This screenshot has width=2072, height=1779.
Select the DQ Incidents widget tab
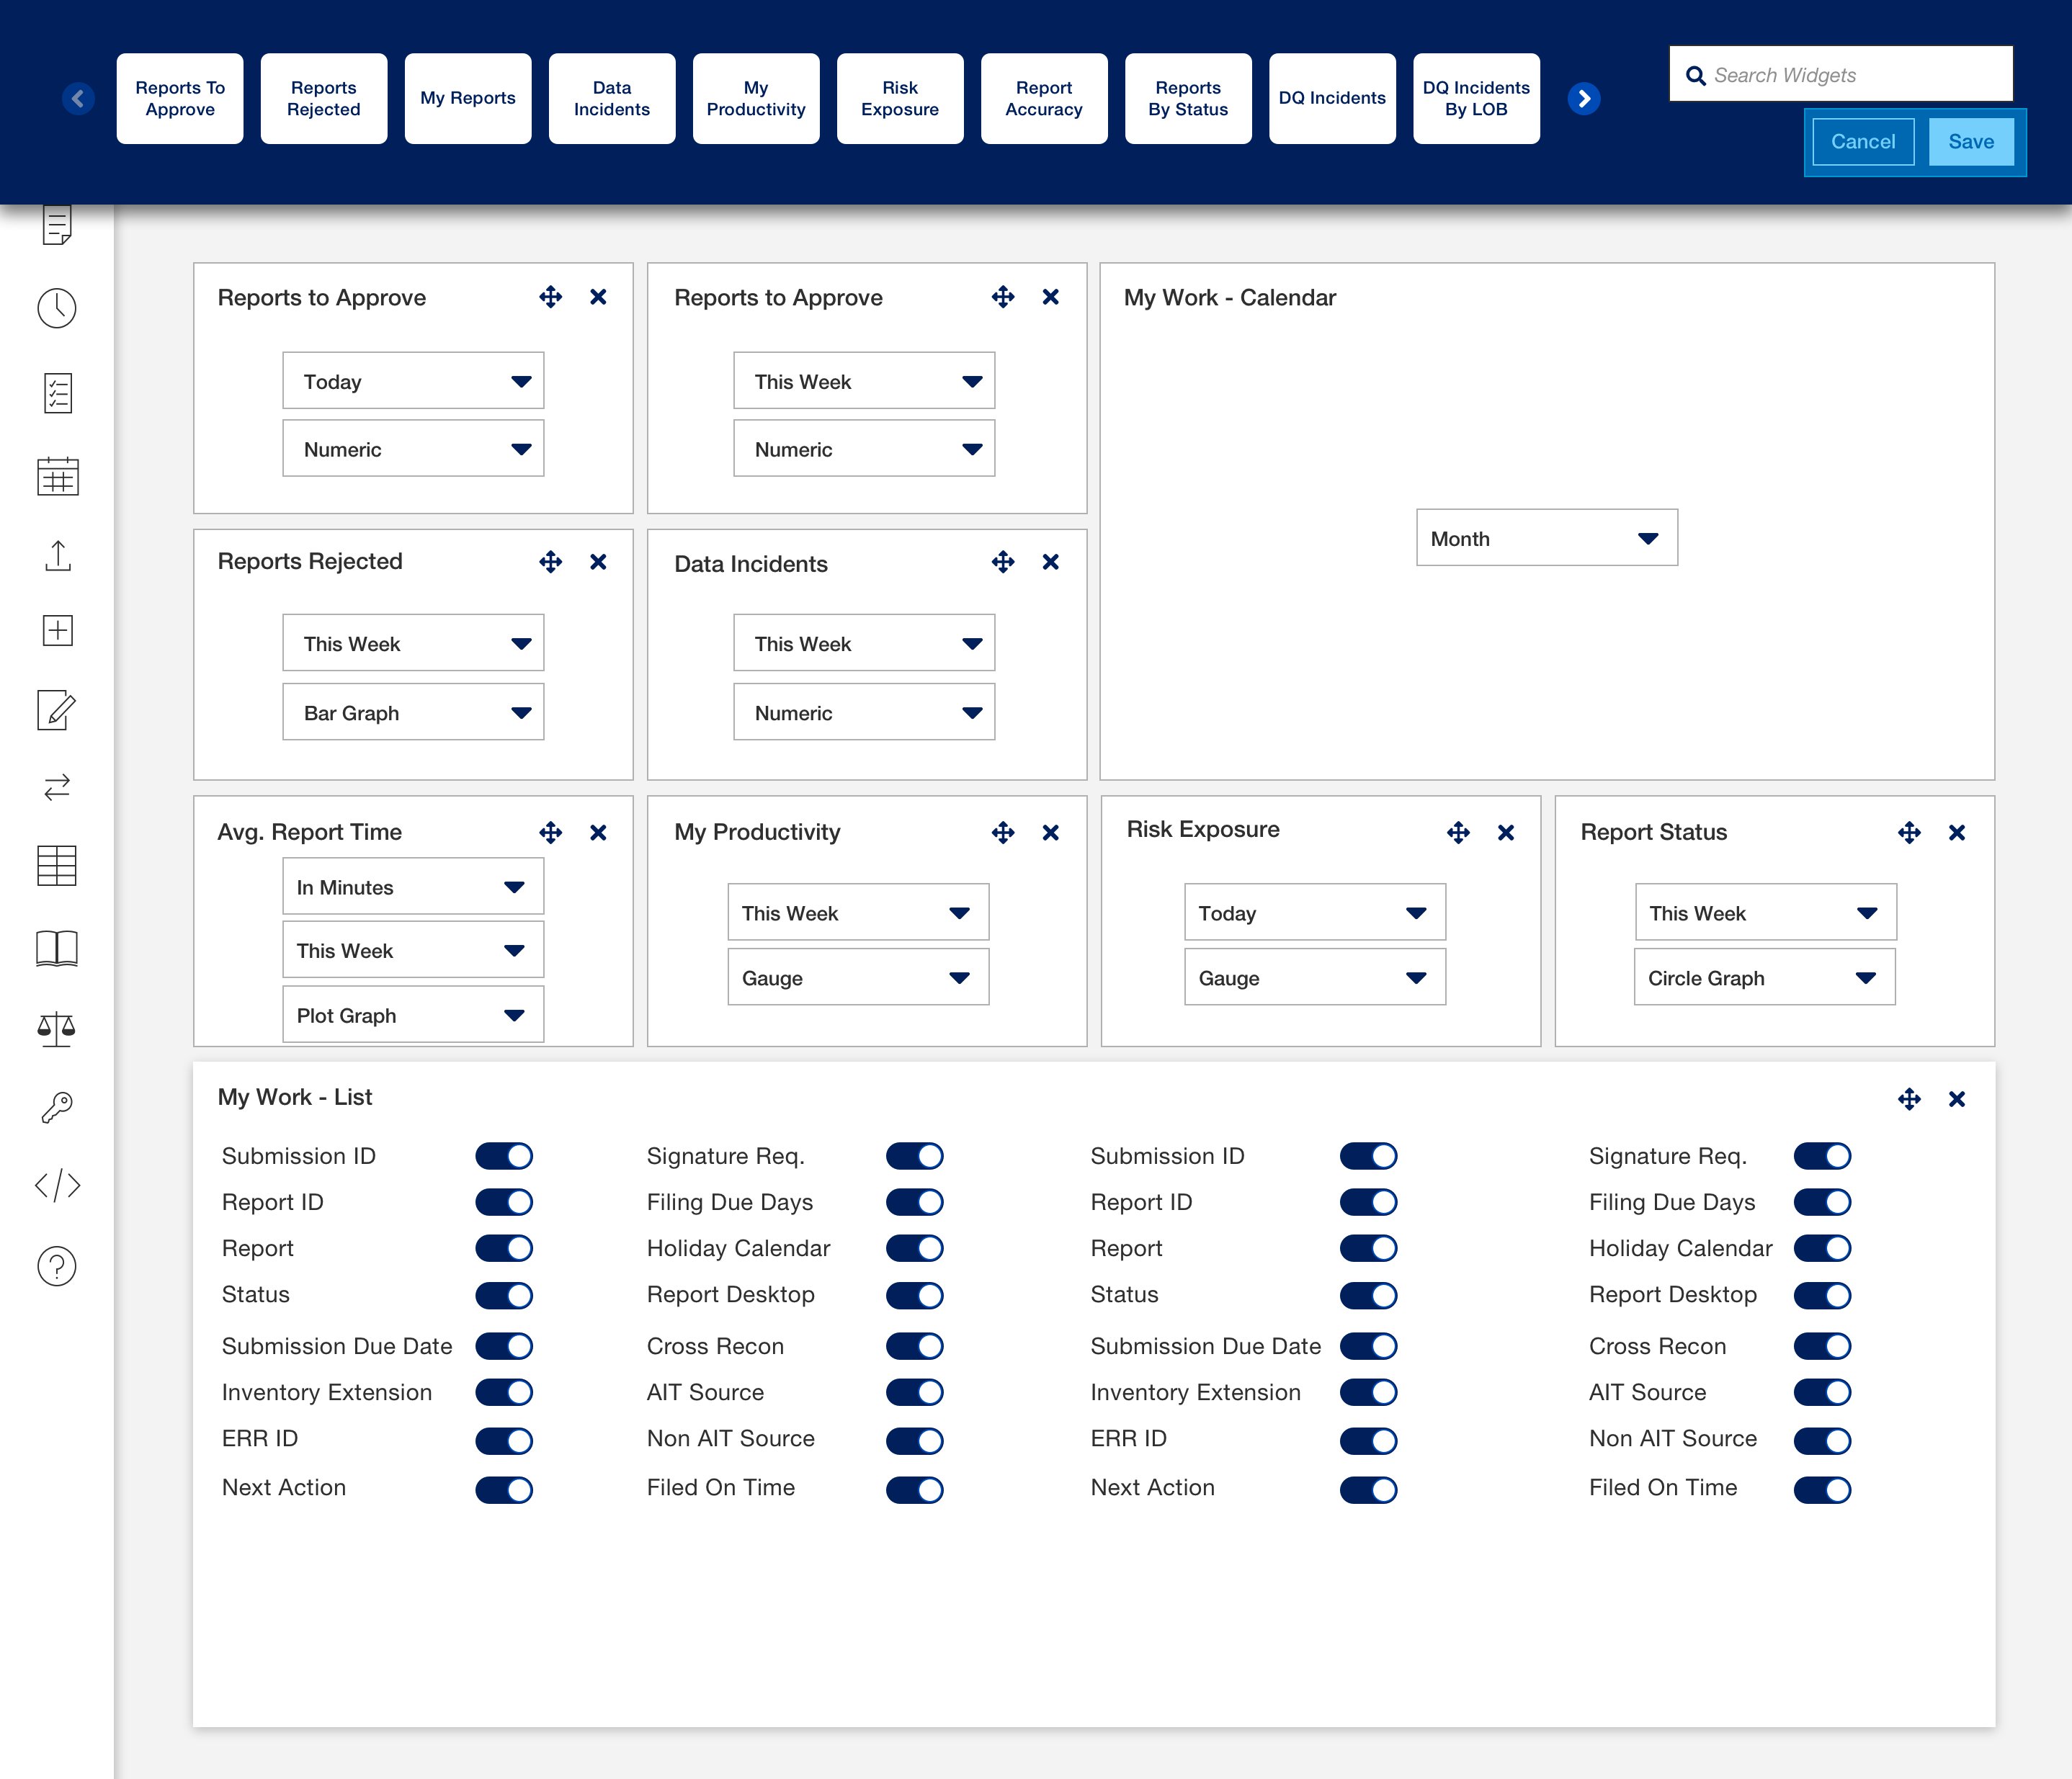pyautogui.click(x=1332, y=98)
